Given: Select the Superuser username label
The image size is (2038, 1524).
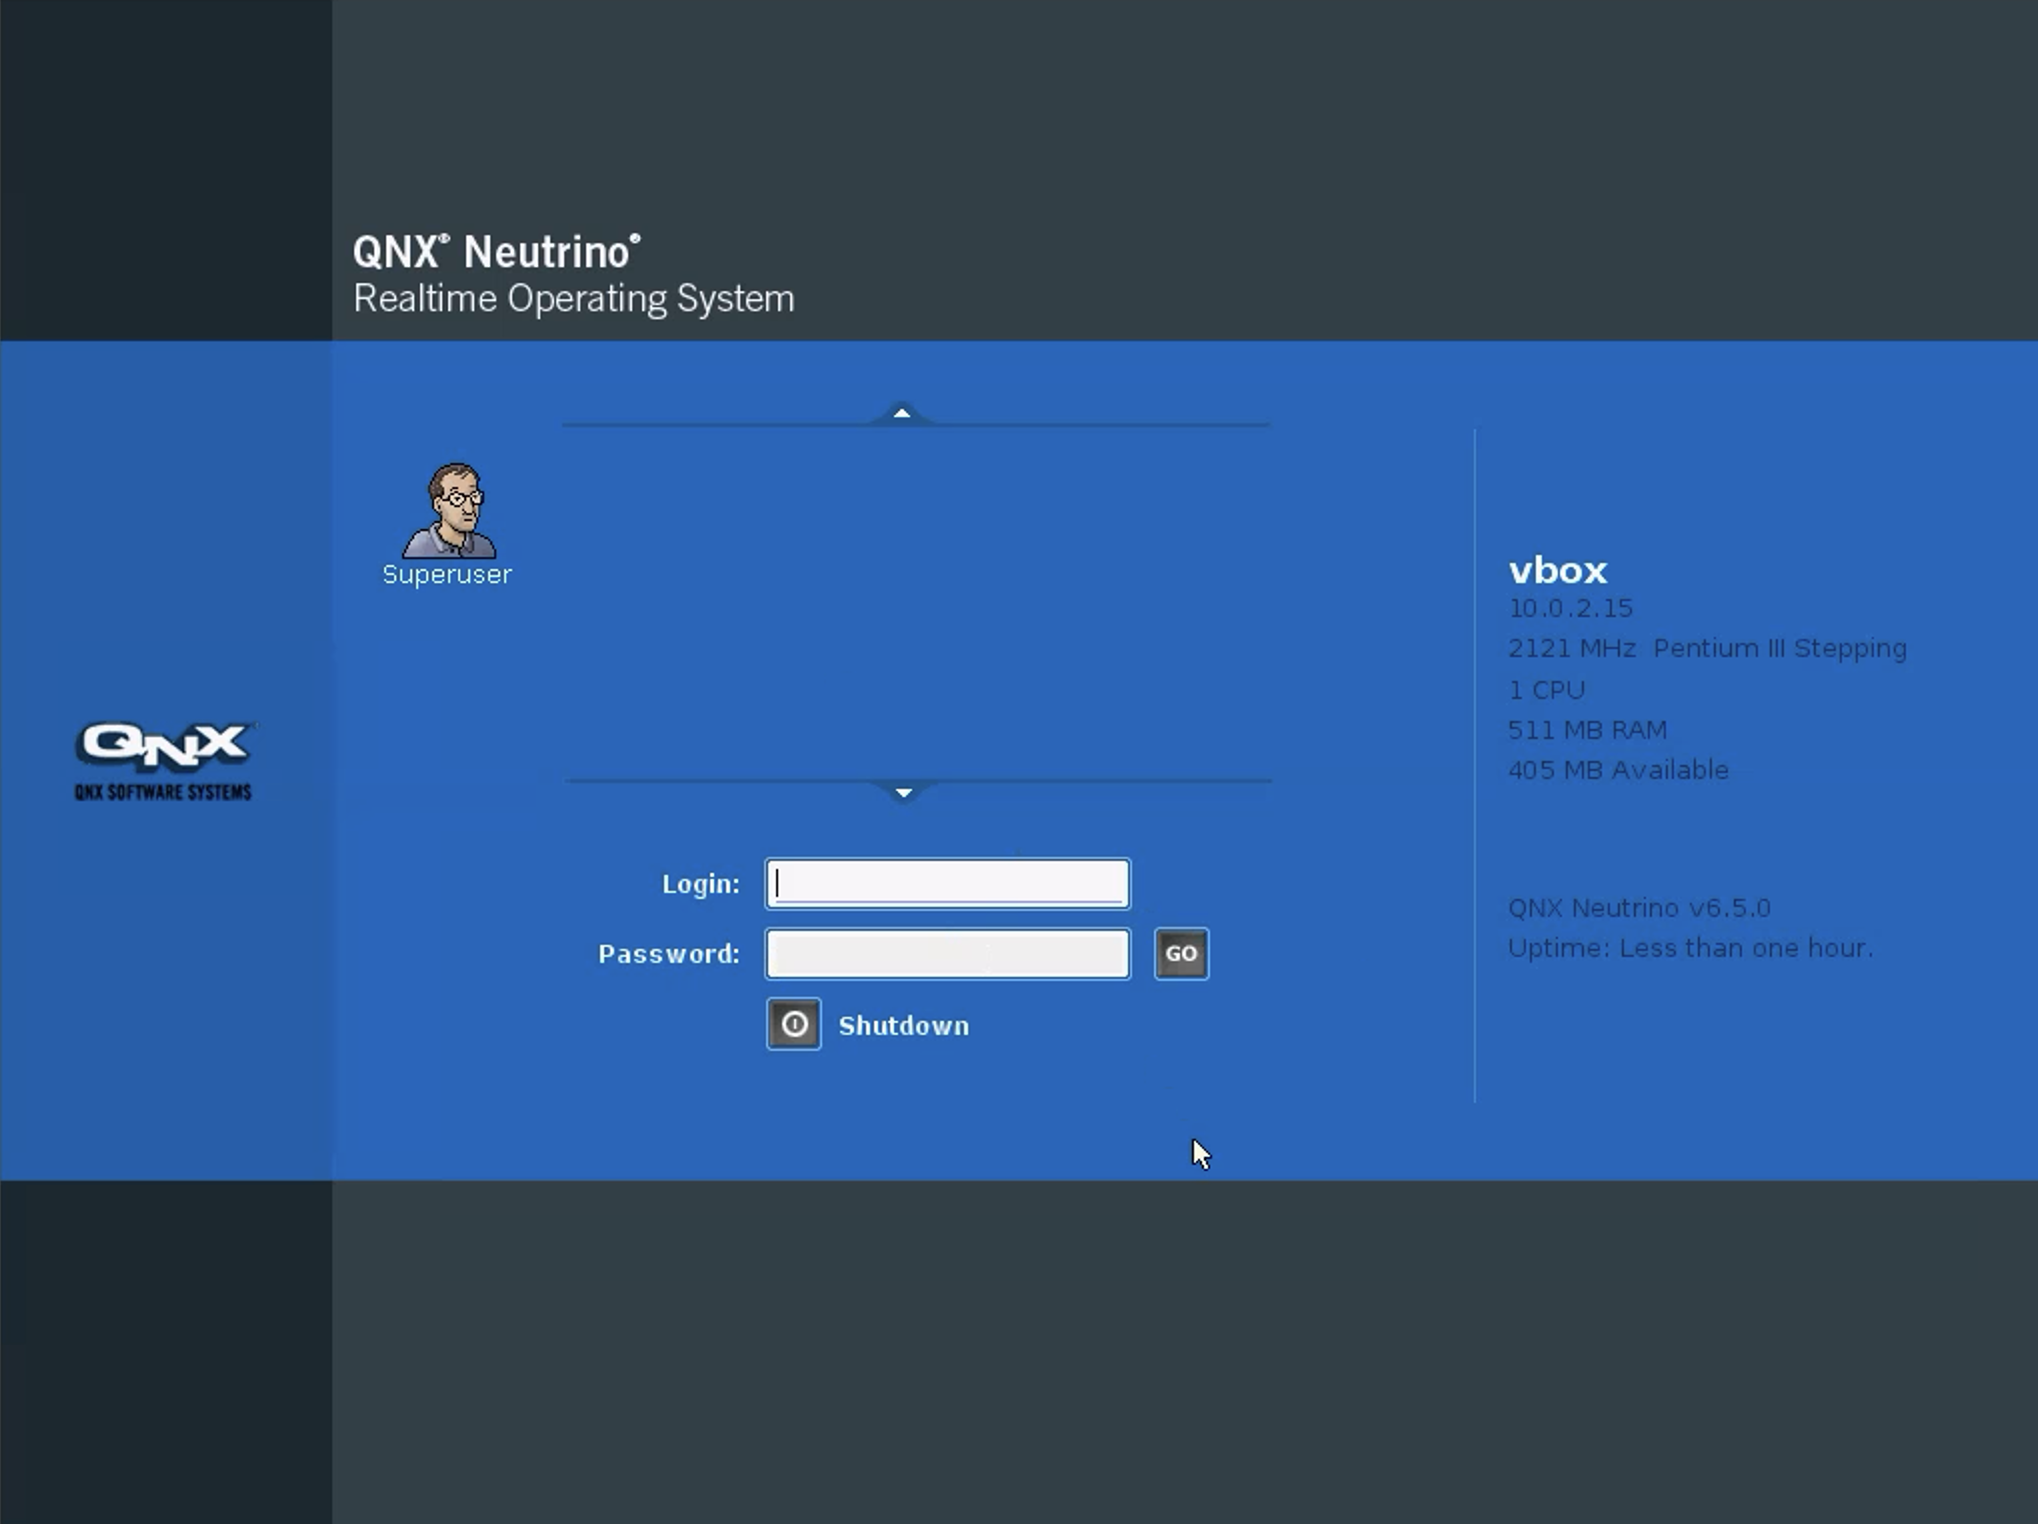Looking at the screenshot, I should coord(447,574).
